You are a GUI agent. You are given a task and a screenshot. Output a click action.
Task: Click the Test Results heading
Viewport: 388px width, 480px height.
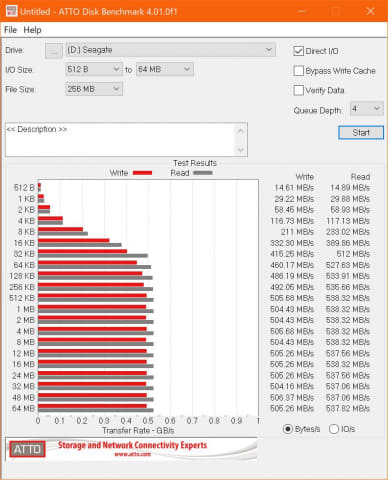pos(195,163)
